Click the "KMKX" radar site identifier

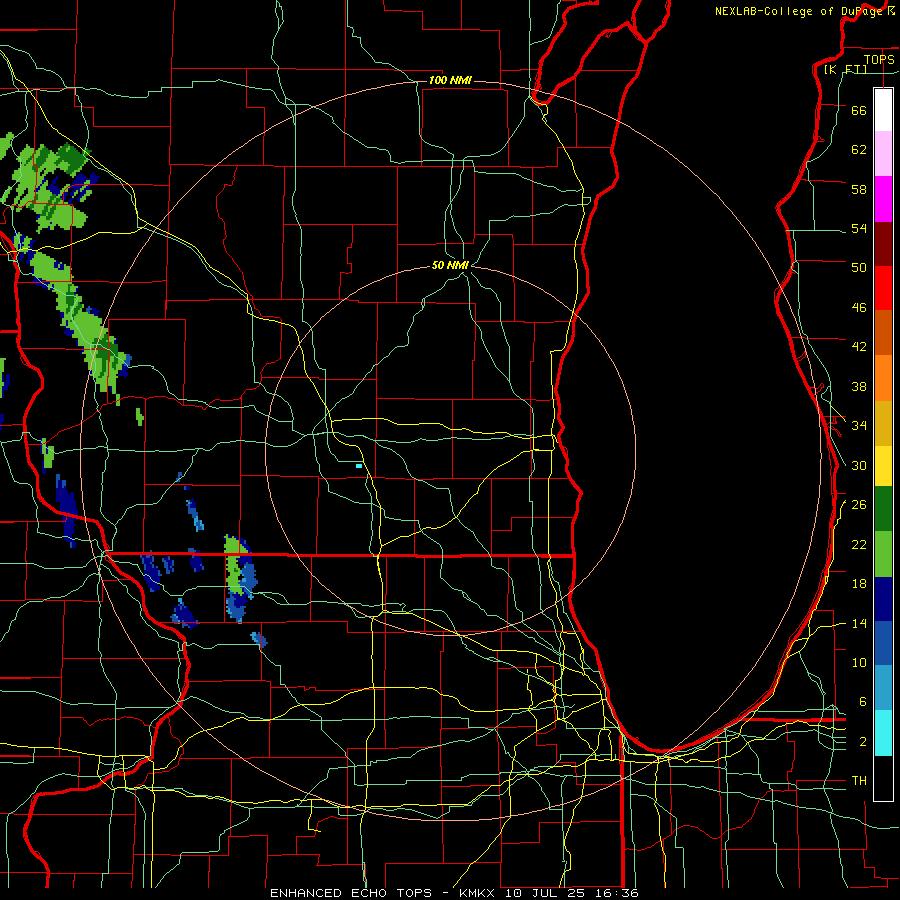pos(479,893)
